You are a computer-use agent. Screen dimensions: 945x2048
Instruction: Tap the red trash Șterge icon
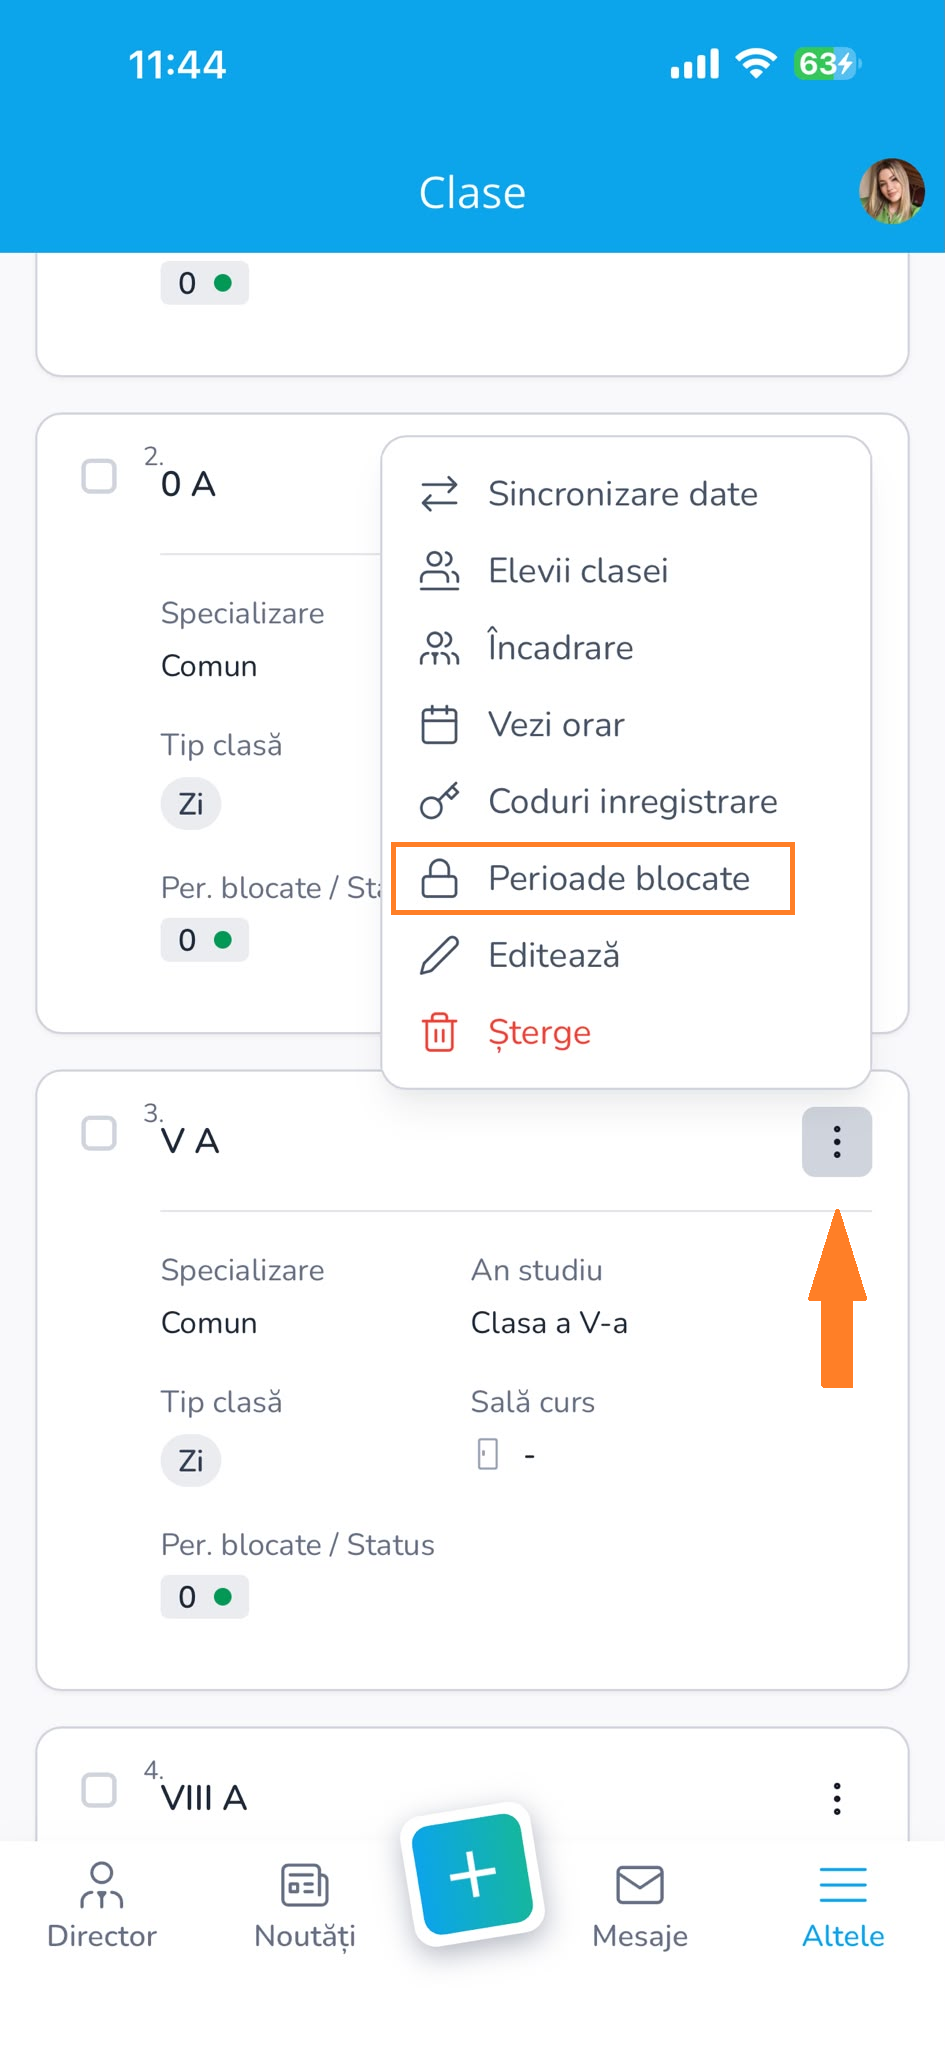(x=439, y=1032)
